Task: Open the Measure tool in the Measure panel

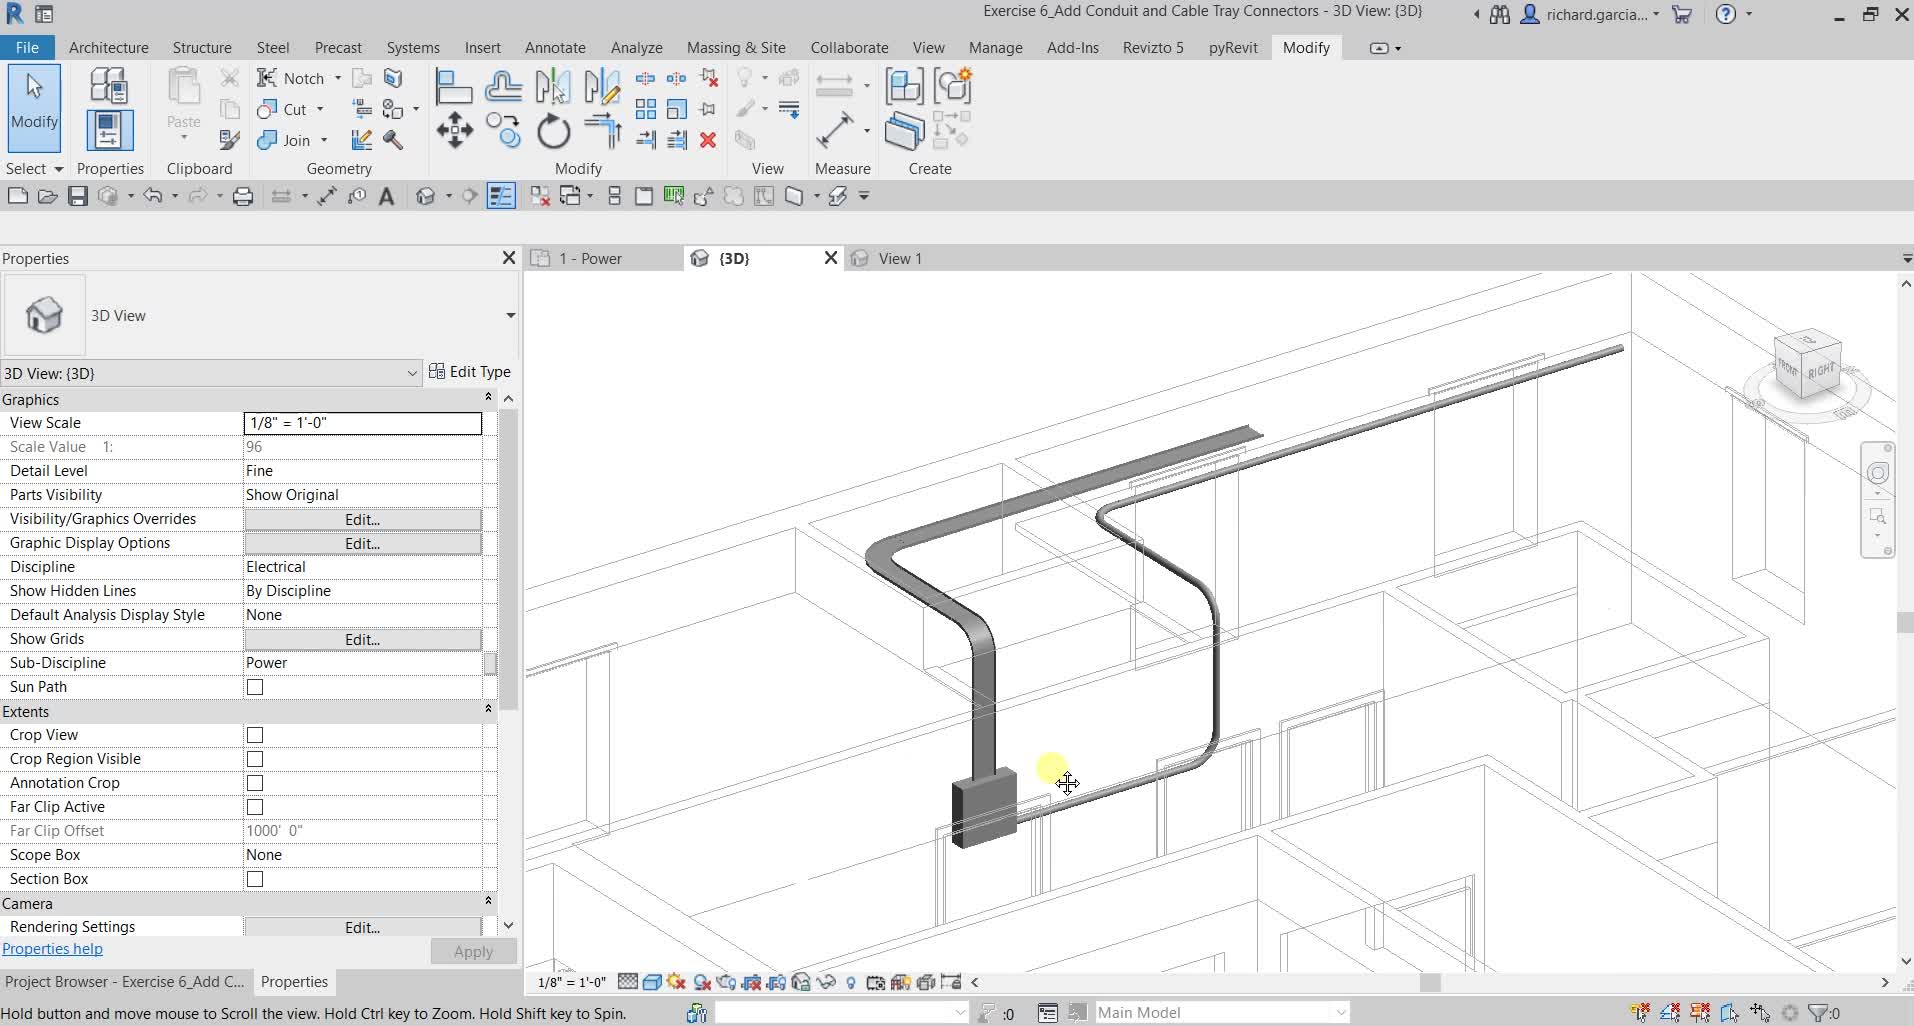Action: tap(838, 131)
